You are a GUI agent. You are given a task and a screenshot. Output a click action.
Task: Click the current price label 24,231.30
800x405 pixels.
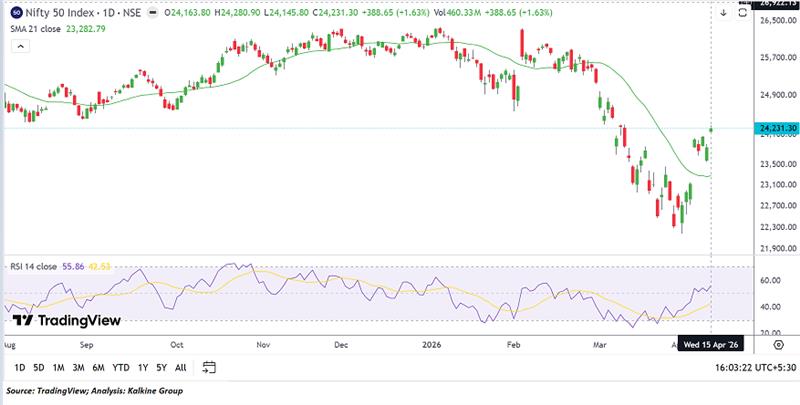[776, 129]
